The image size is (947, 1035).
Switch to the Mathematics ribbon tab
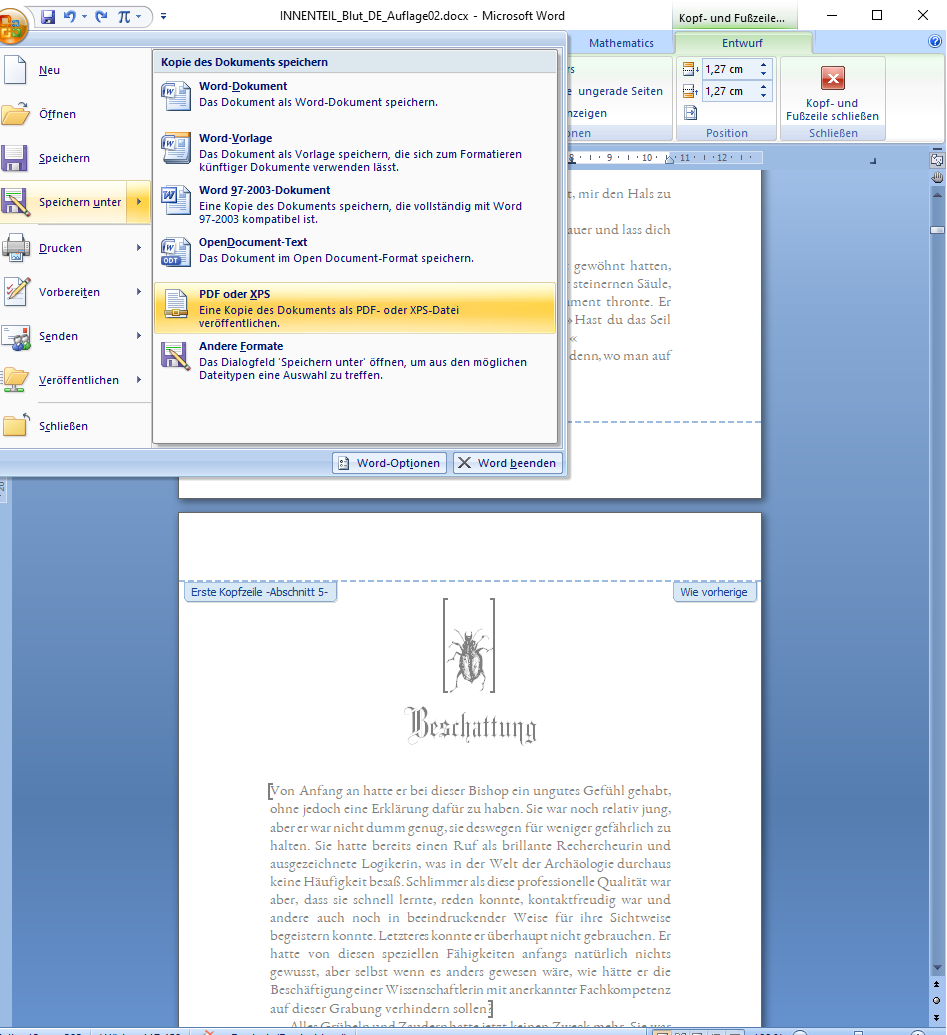621,43
